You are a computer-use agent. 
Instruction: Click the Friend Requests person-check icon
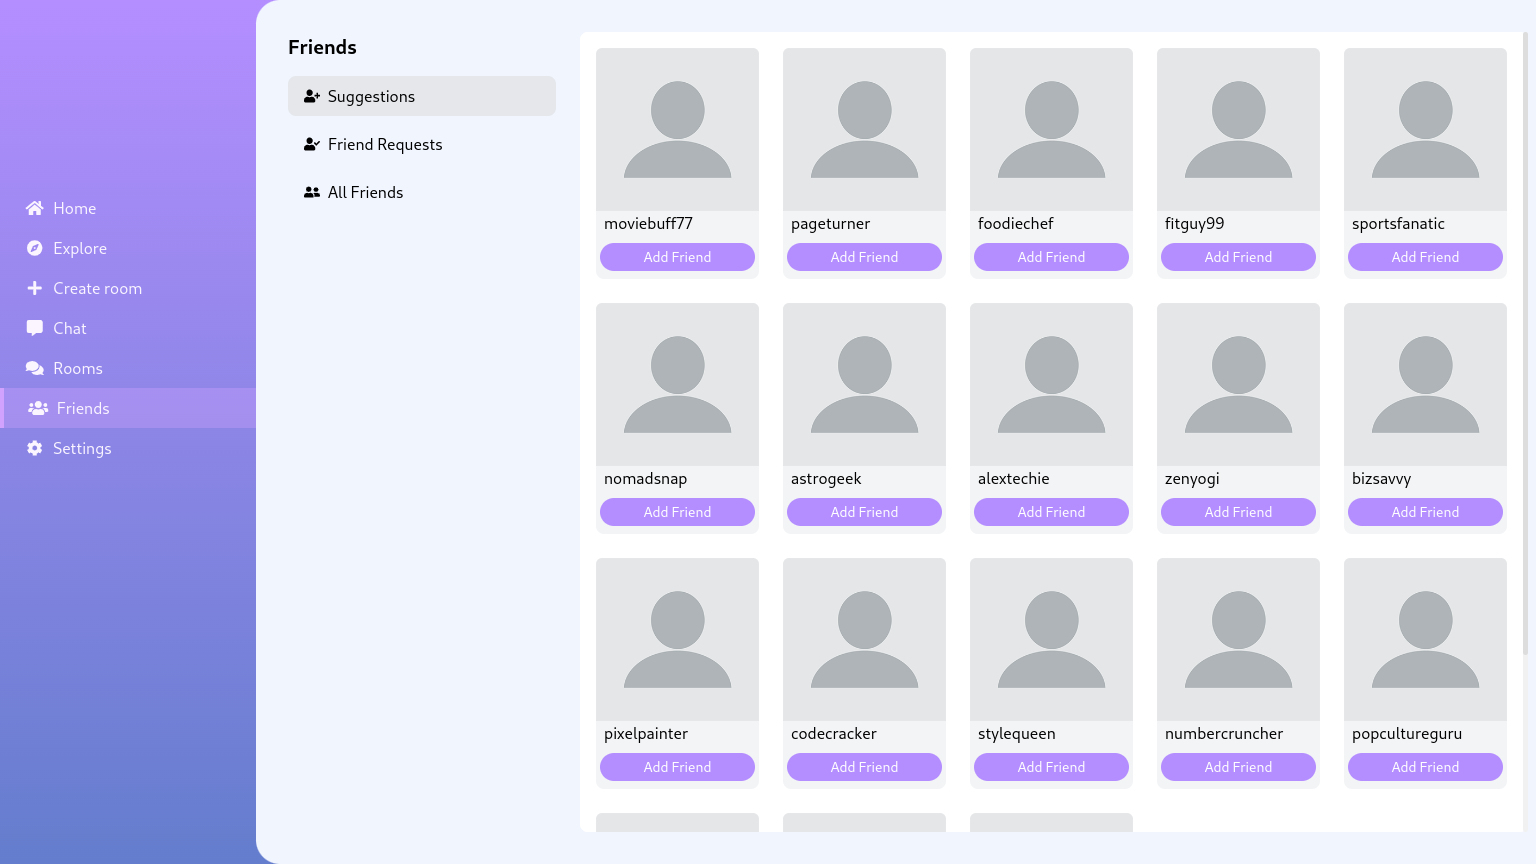pyautogui.click(x=312, y=144)
